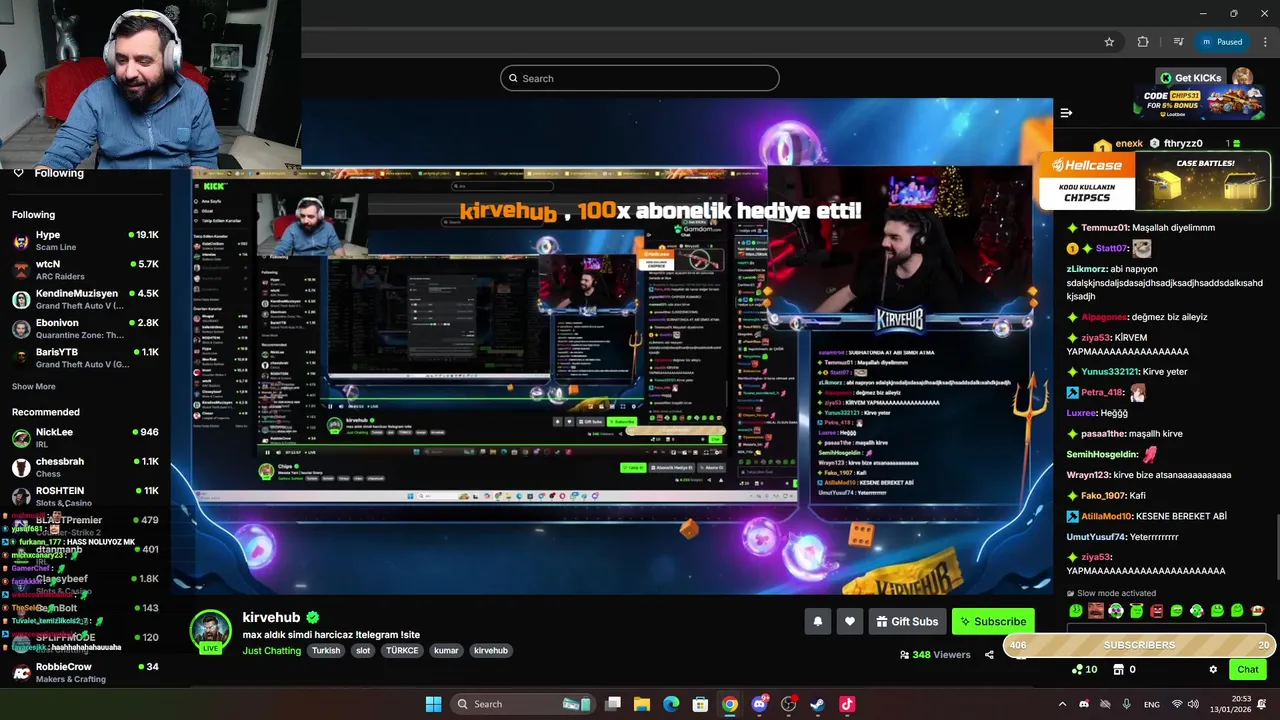Click the TÜRKCE tag
This screenshot has height=720, width=1280.
[x=402, y=650]
